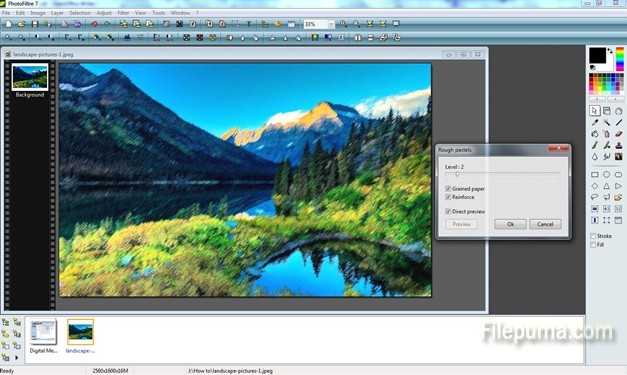Screen dimensions: 627x375
Task: Open the Layer menu
Action: 57,13
